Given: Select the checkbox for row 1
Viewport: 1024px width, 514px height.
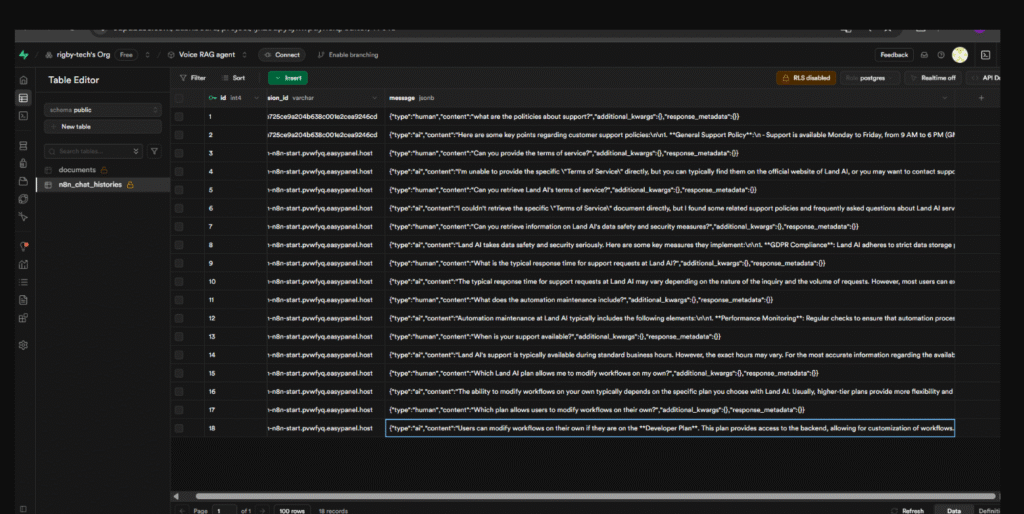Looking at the screenshot, I should 179,117.
